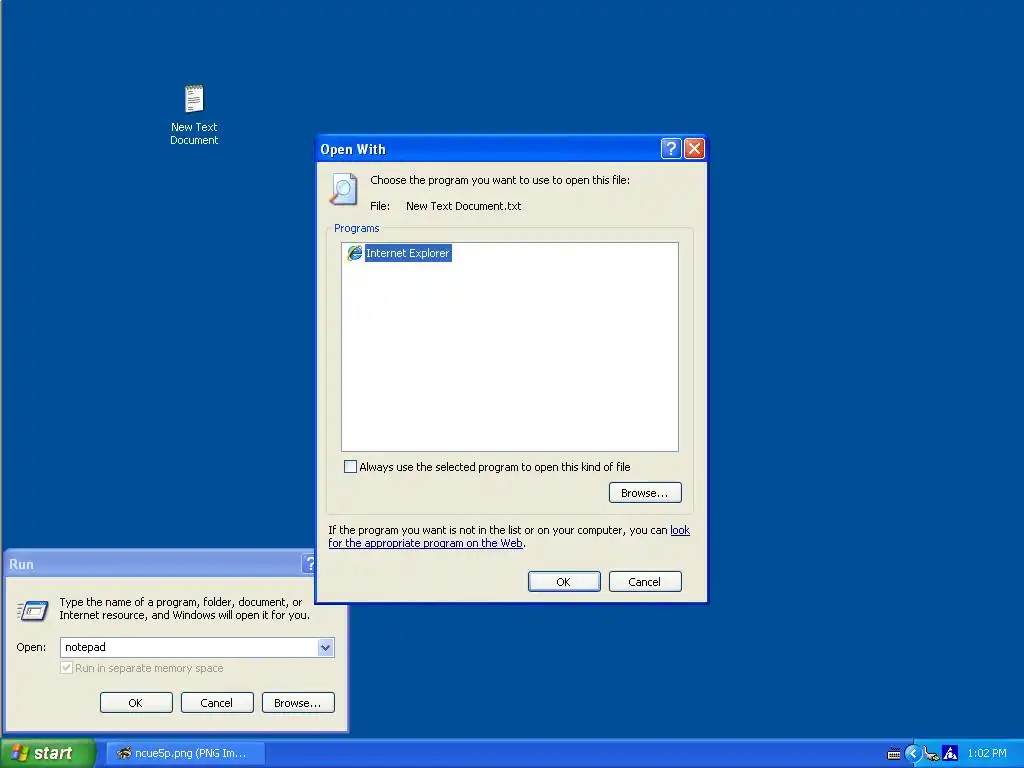1024x768 pixels.
Task: Click the Open With dialog help button
Action: click(x=671, y=149)
